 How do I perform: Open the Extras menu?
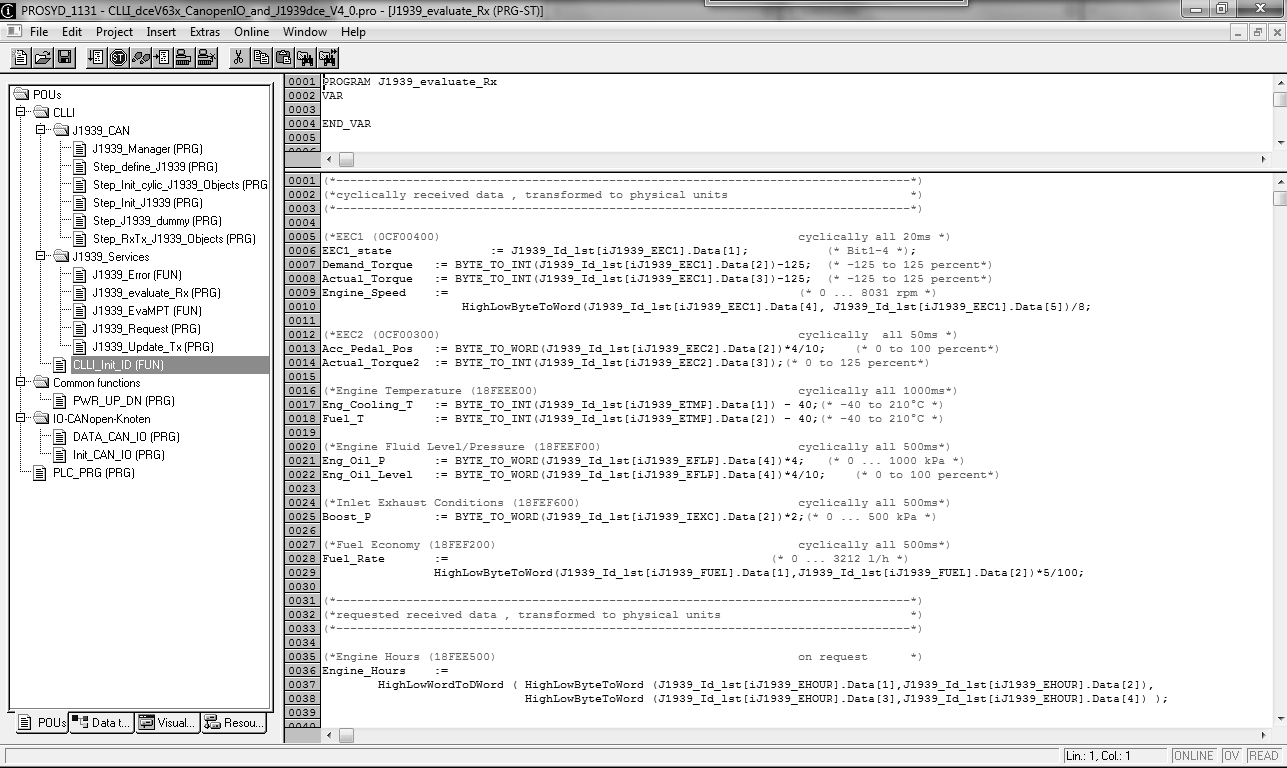(x=205, y=32)
